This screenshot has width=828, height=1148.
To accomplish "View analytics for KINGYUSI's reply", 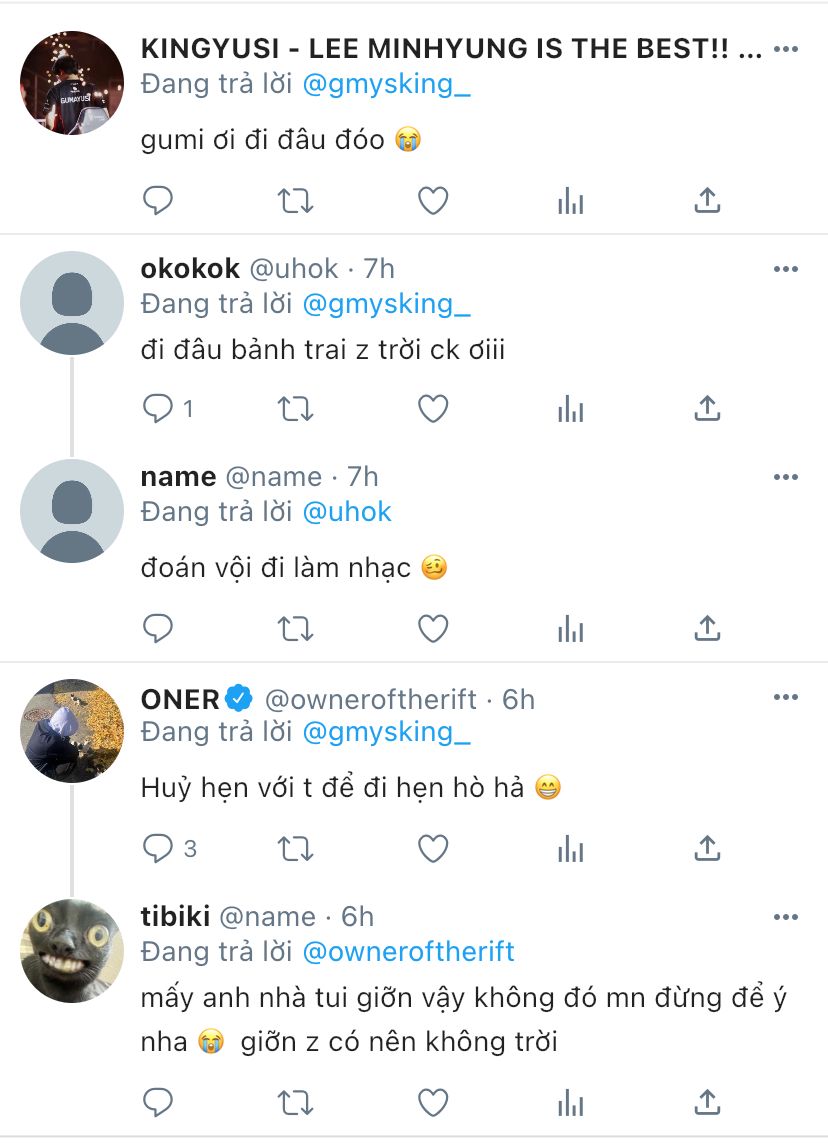I will (x=570, y=201).
